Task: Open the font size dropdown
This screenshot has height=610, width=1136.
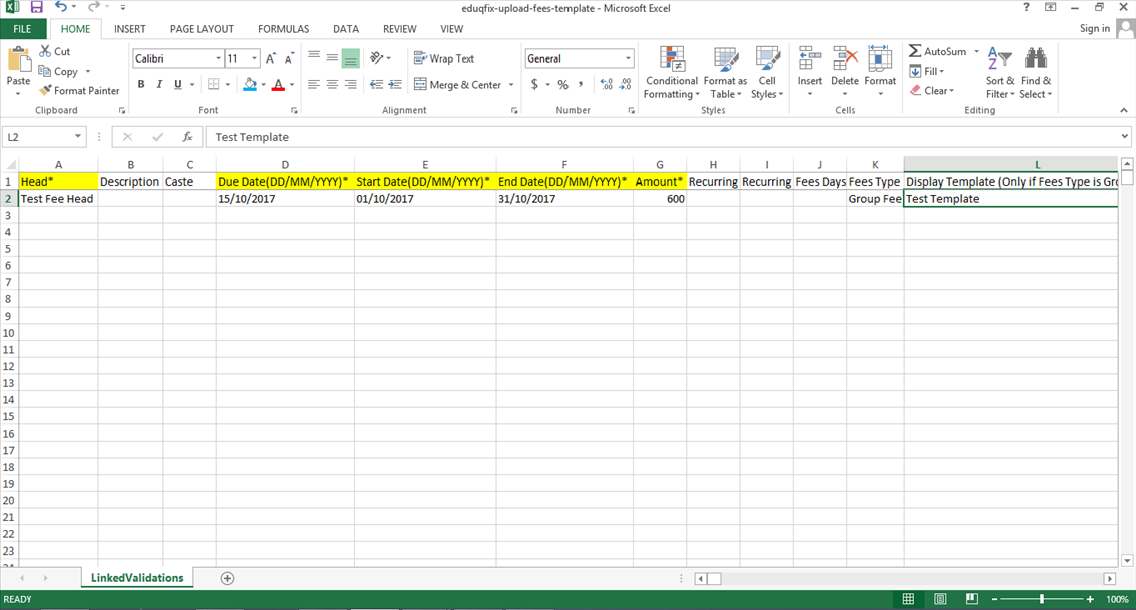Action: click(x=254, y=59)
